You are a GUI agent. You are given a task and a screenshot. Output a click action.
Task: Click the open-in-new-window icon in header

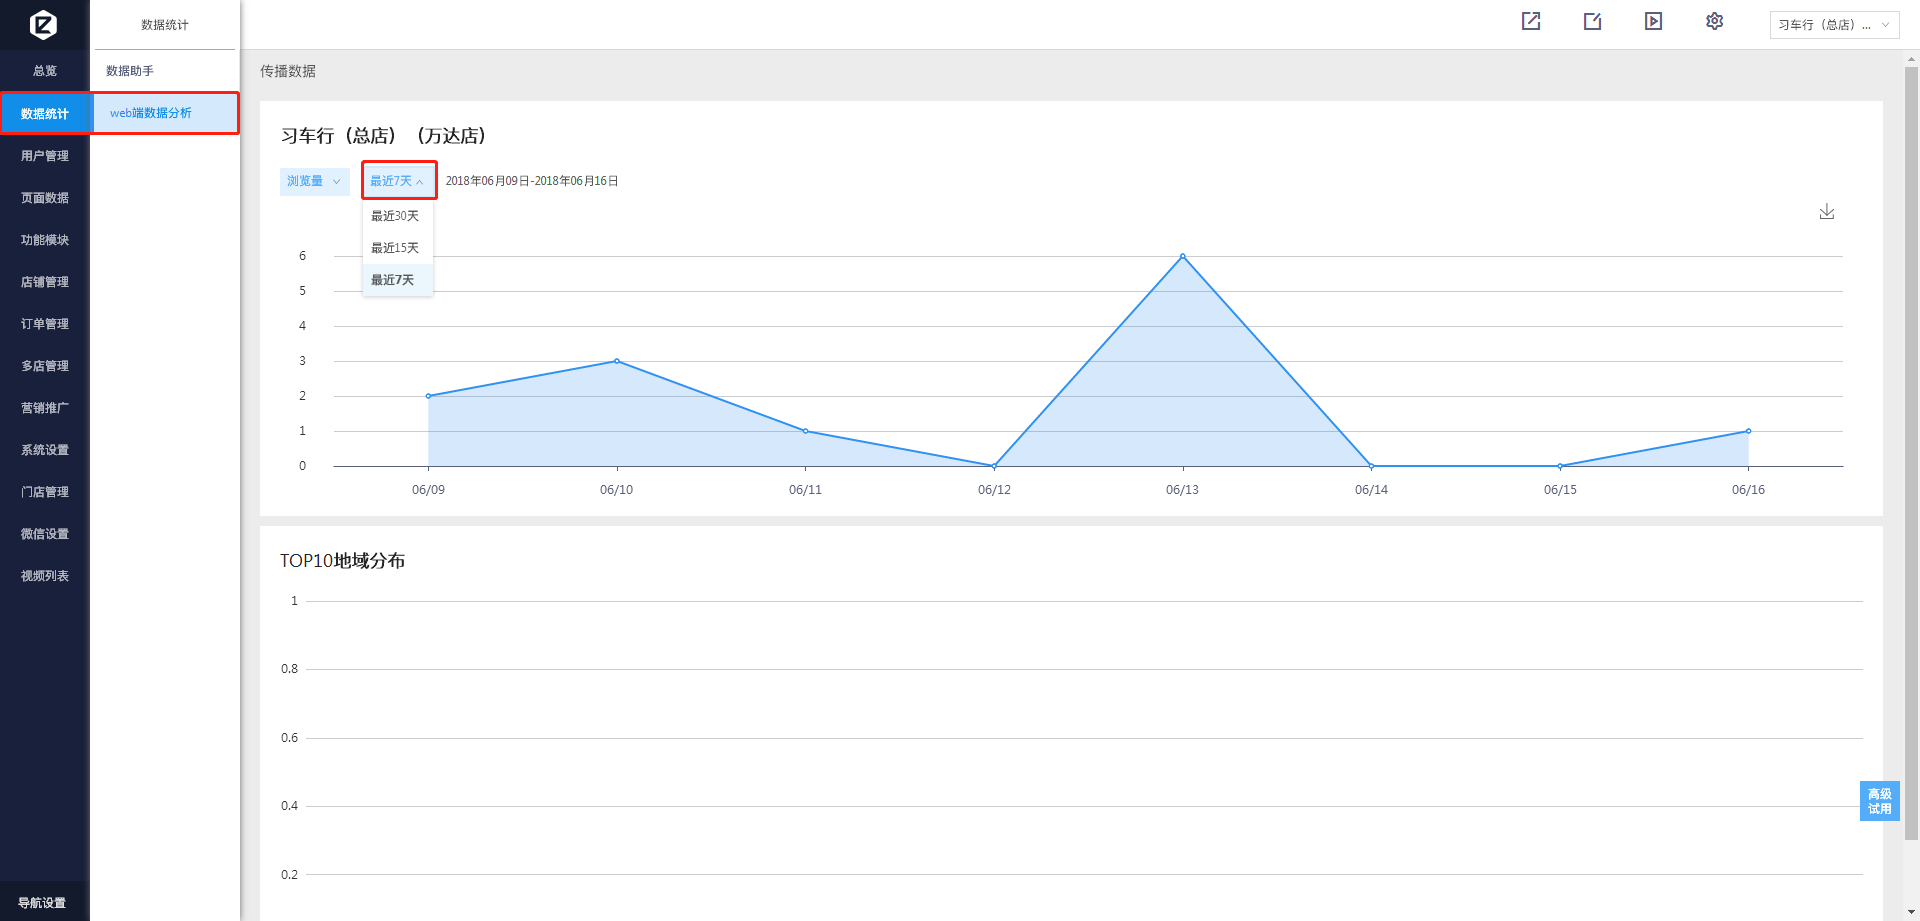point(1531,21)
